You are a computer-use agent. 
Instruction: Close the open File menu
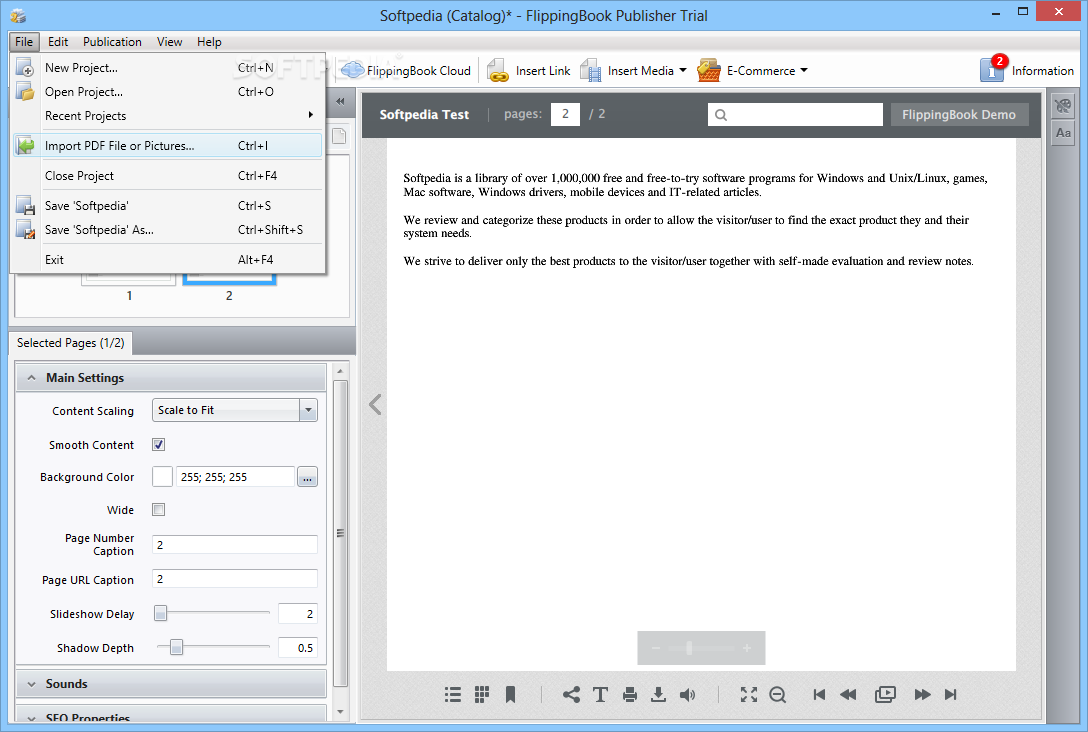[24, 42]
